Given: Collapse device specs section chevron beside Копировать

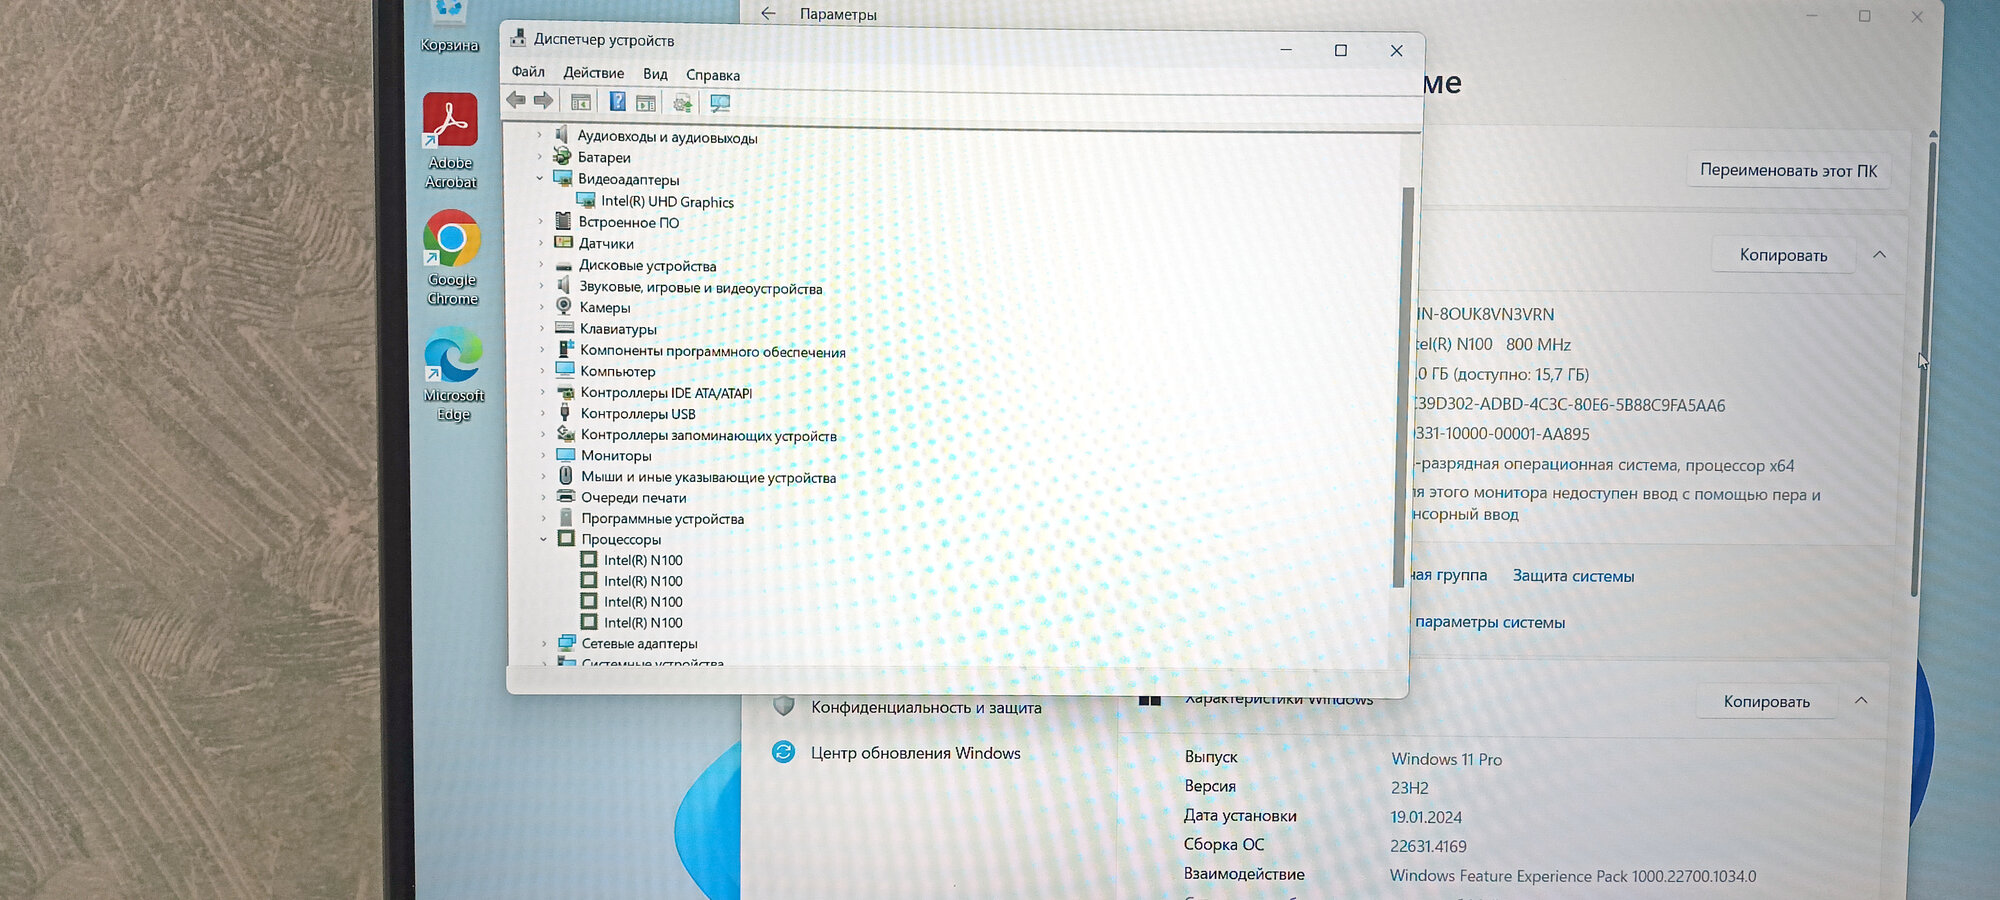Looking at the screenshot, I should [1879, 255].
